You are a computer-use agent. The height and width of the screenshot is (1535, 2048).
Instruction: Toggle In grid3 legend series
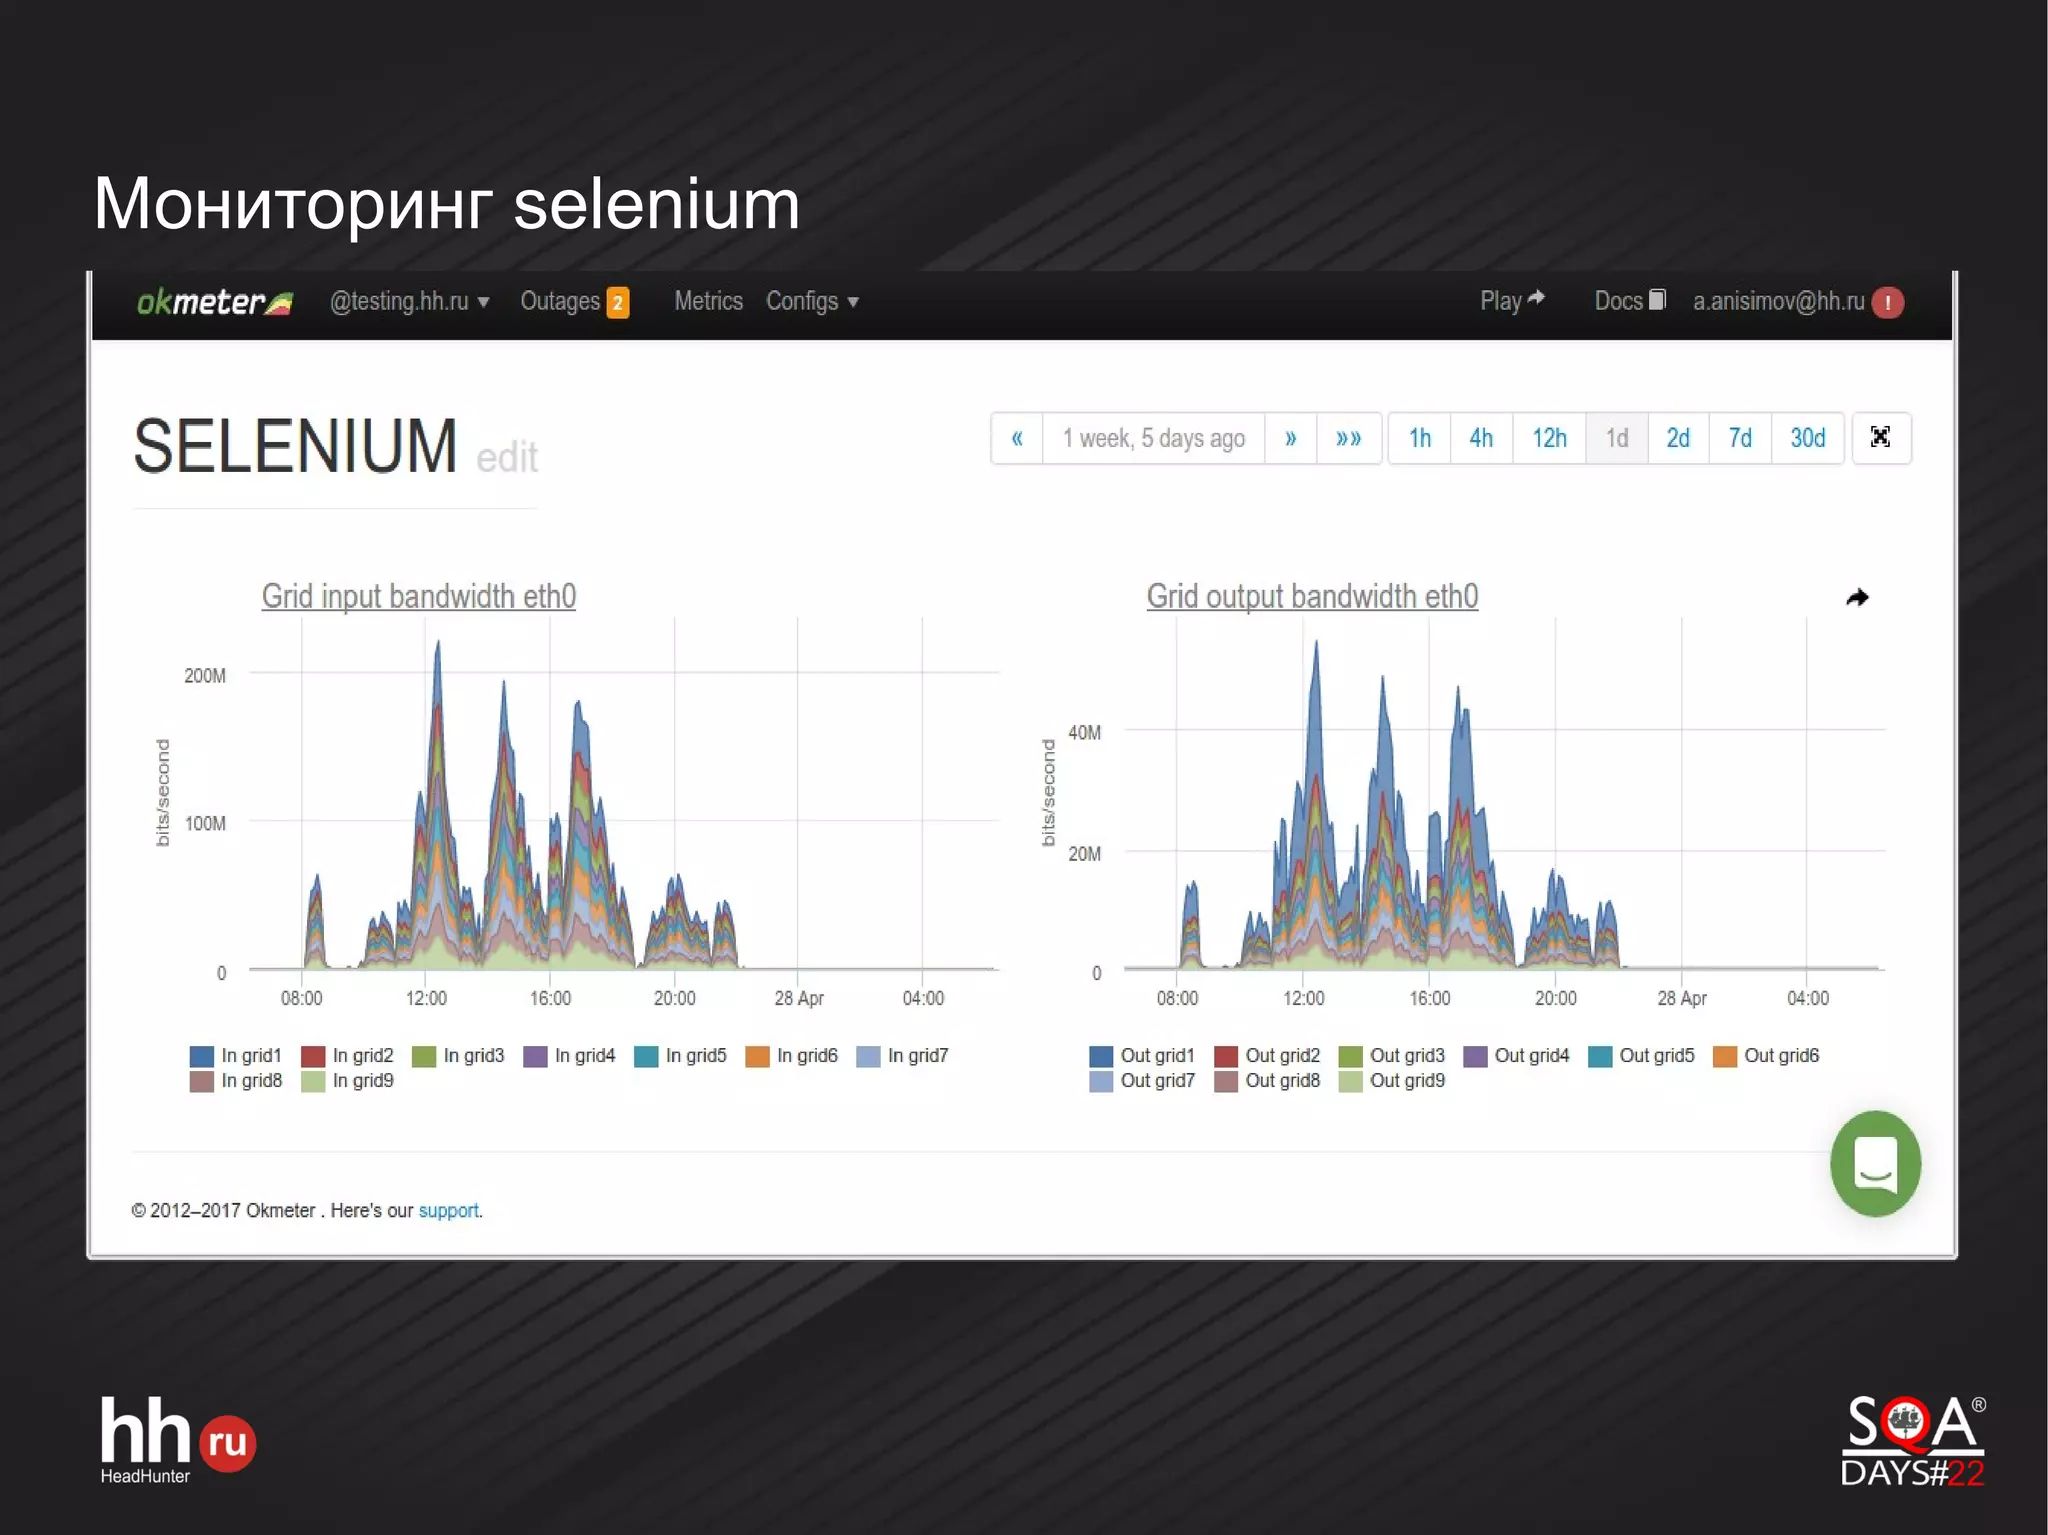[x=458, y=1056]
